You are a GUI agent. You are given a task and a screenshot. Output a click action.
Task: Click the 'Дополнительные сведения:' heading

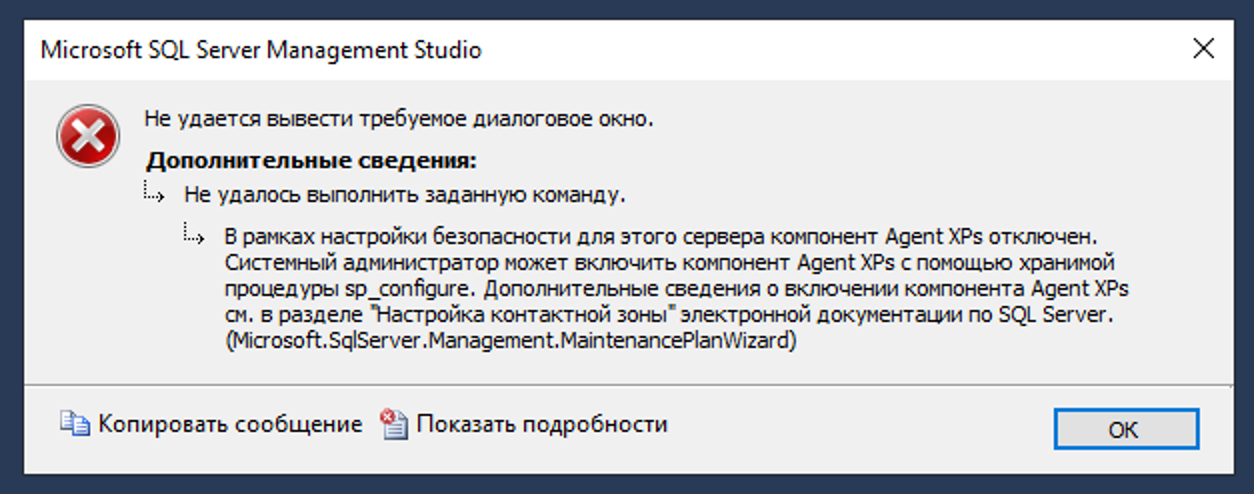pyautogui.click(x=312, y=160)
